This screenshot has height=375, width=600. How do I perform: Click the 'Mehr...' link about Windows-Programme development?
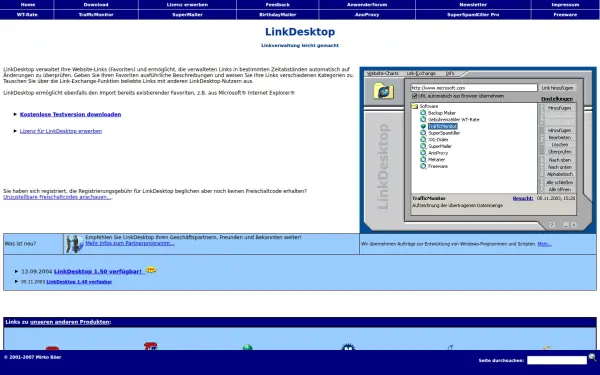point(545,244)
